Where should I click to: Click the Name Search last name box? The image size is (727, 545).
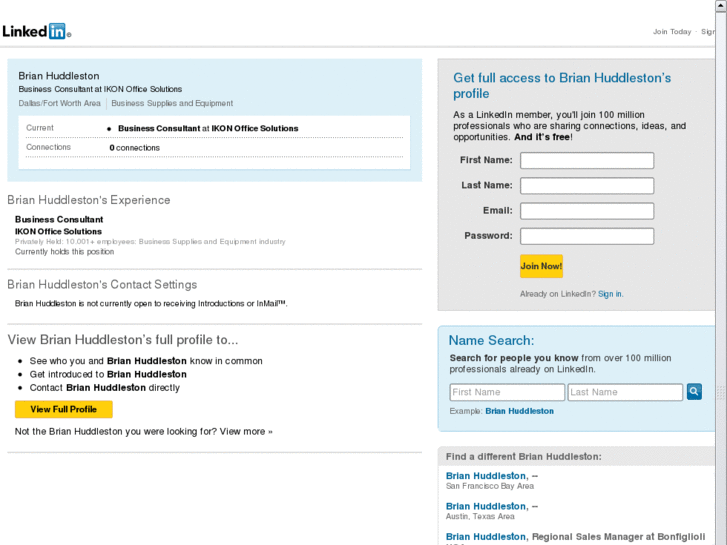click(625, 392)
